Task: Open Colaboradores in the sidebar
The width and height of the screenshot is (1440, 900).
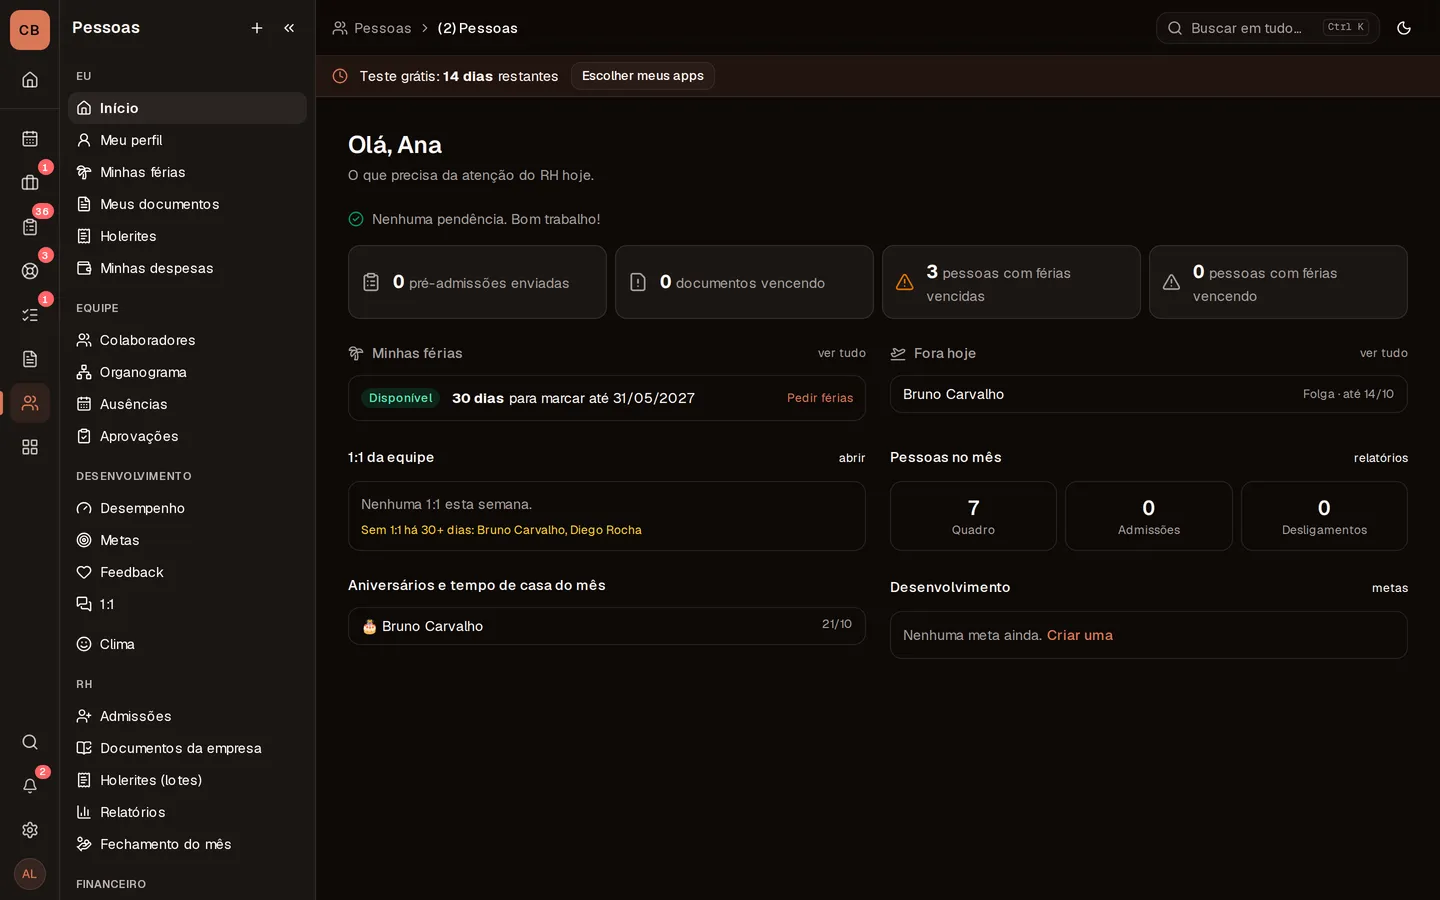Action: [187, 340]
